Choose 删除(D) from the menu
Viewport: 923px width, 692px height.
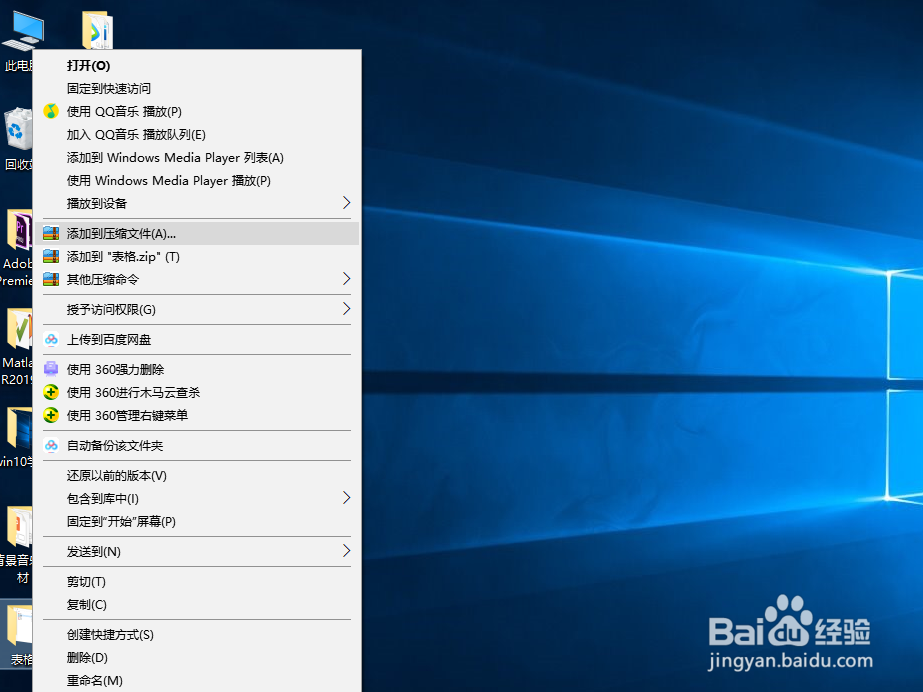pyautogui.click(x=197, y=657)
